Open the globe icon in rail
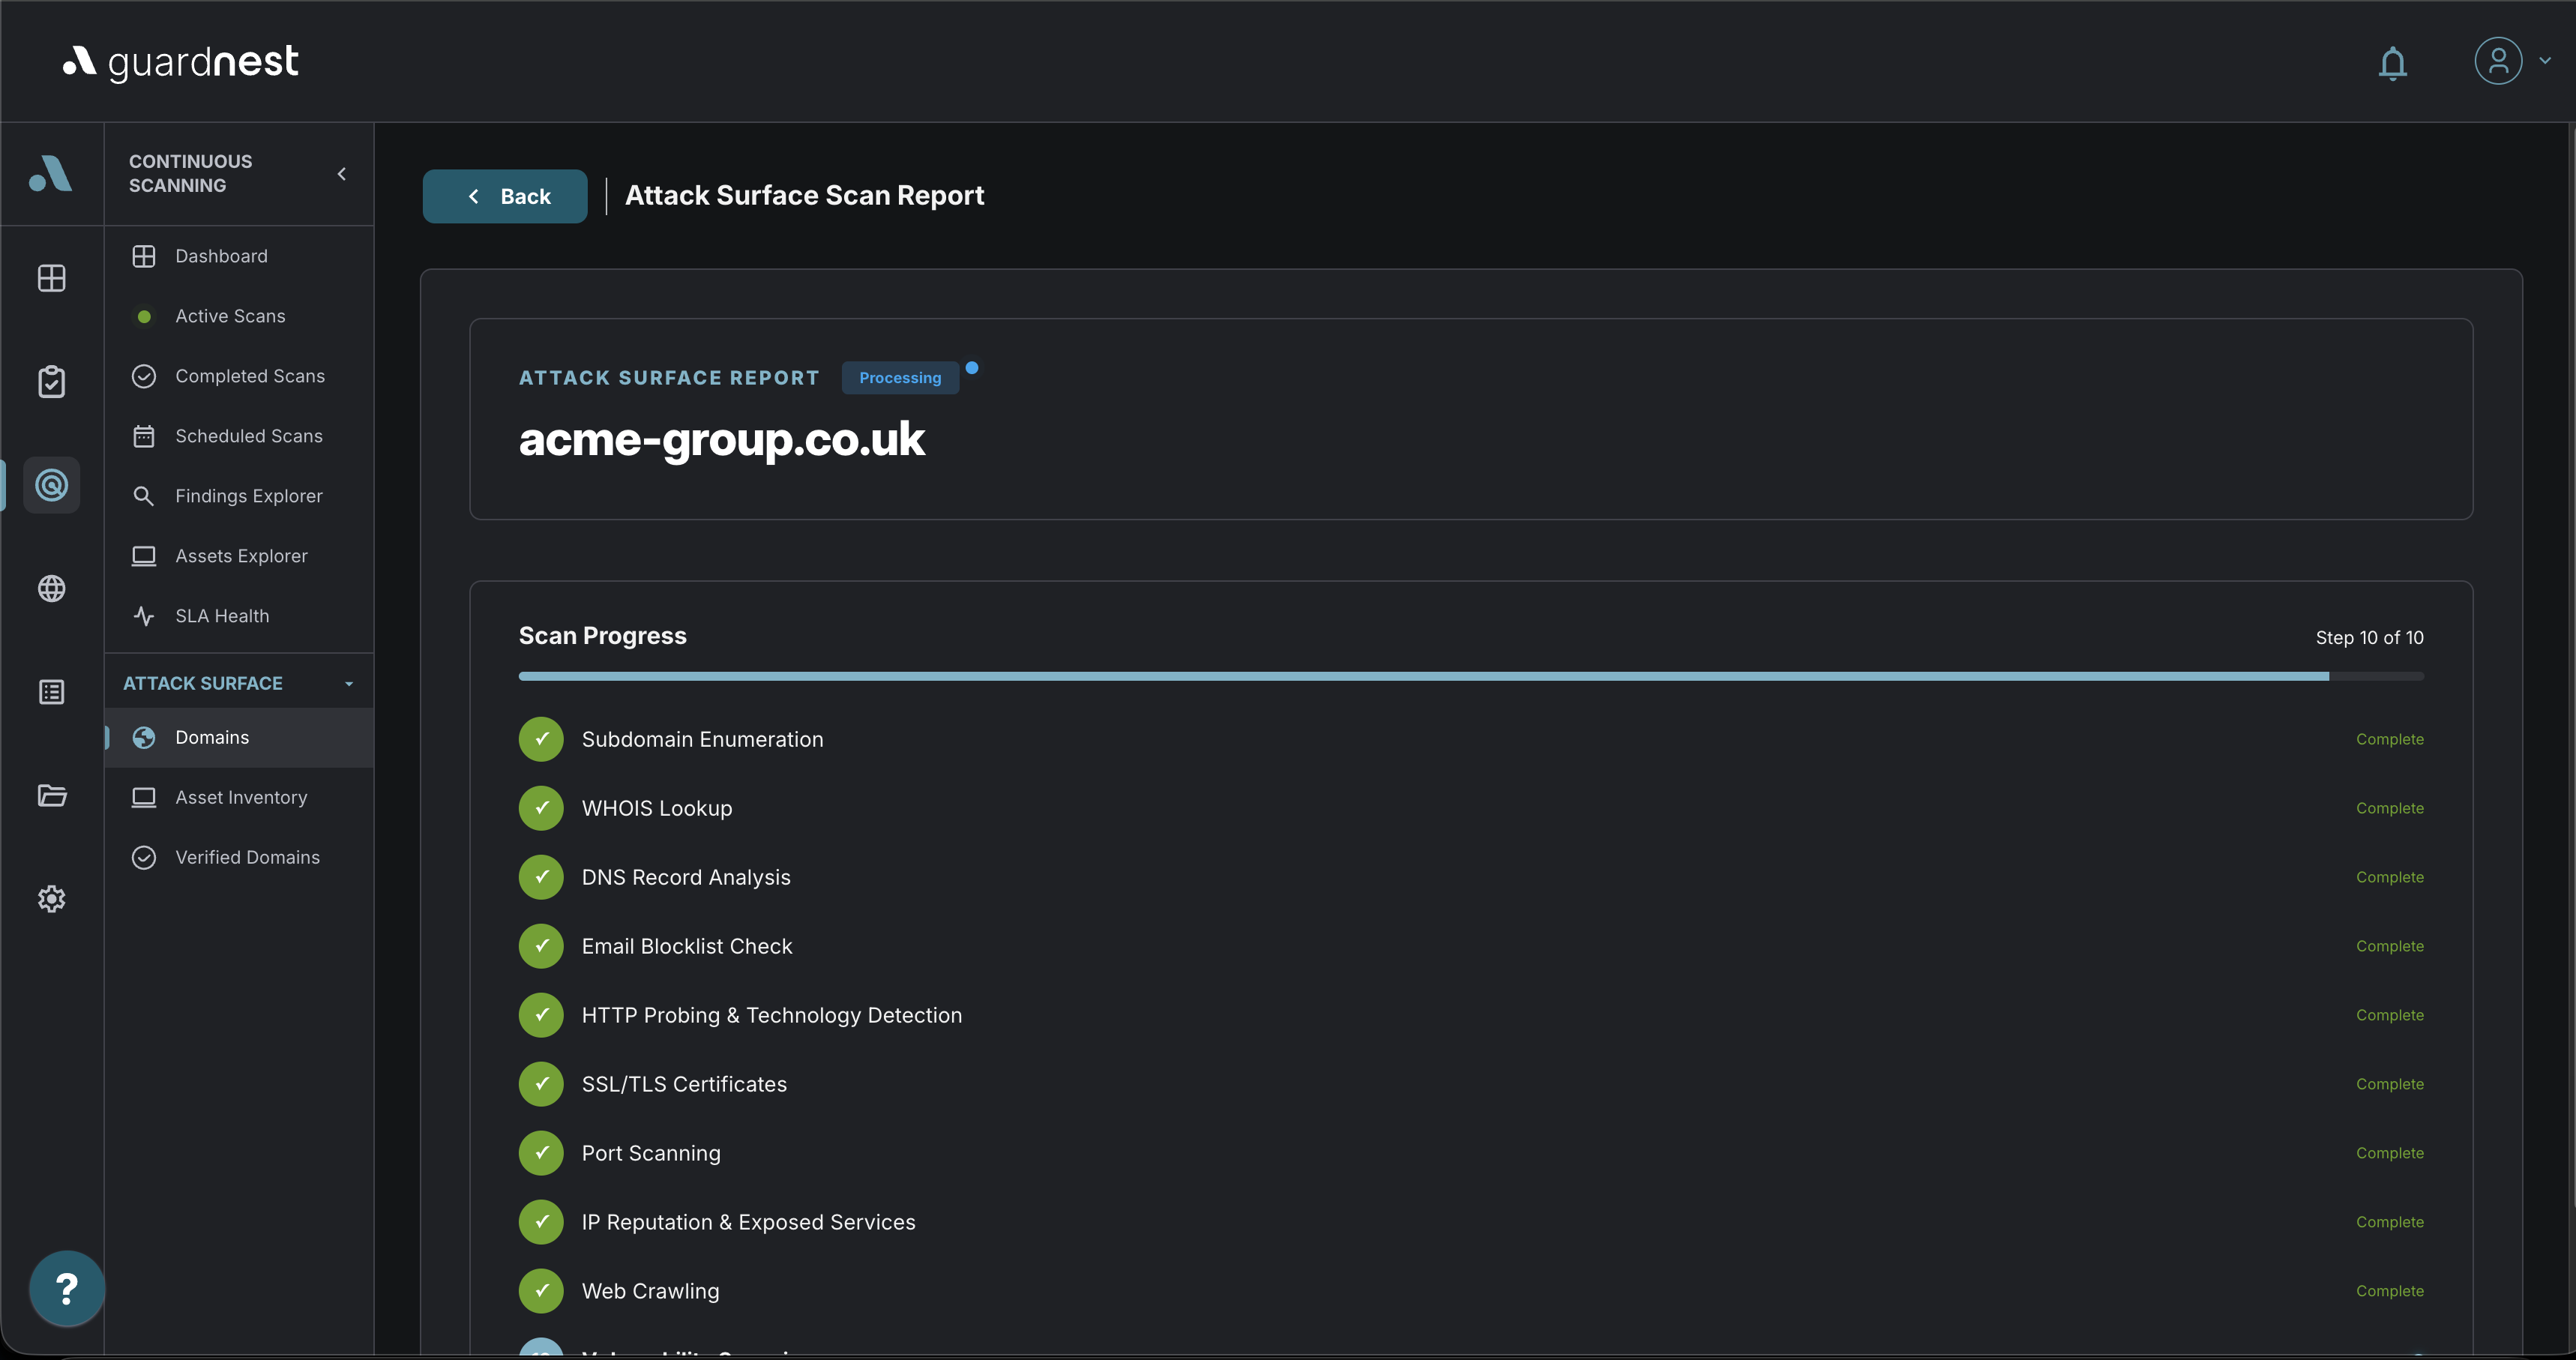The height and width of the screenshot is (1360, 2576). (x=52, y=588)
